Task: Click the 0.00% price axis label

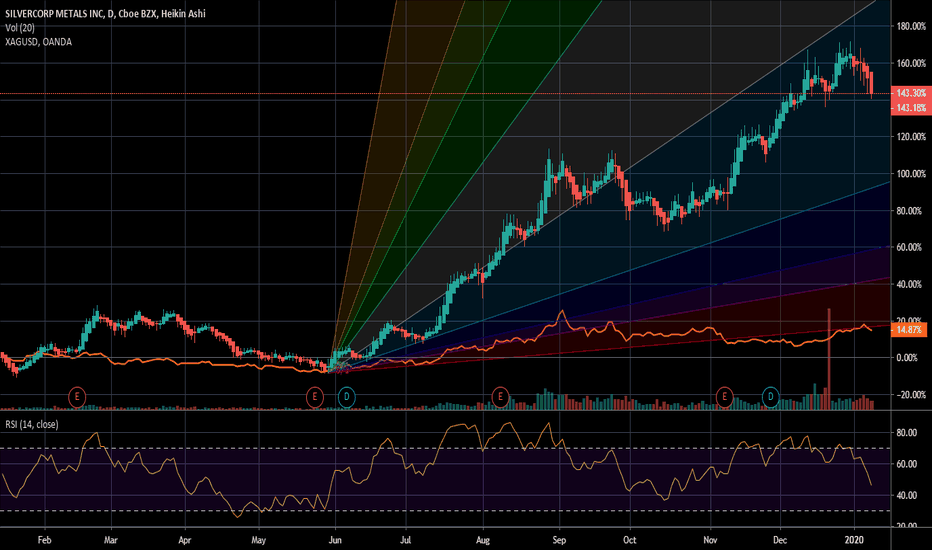Action: pyautogui.click(x=908, y=357)
